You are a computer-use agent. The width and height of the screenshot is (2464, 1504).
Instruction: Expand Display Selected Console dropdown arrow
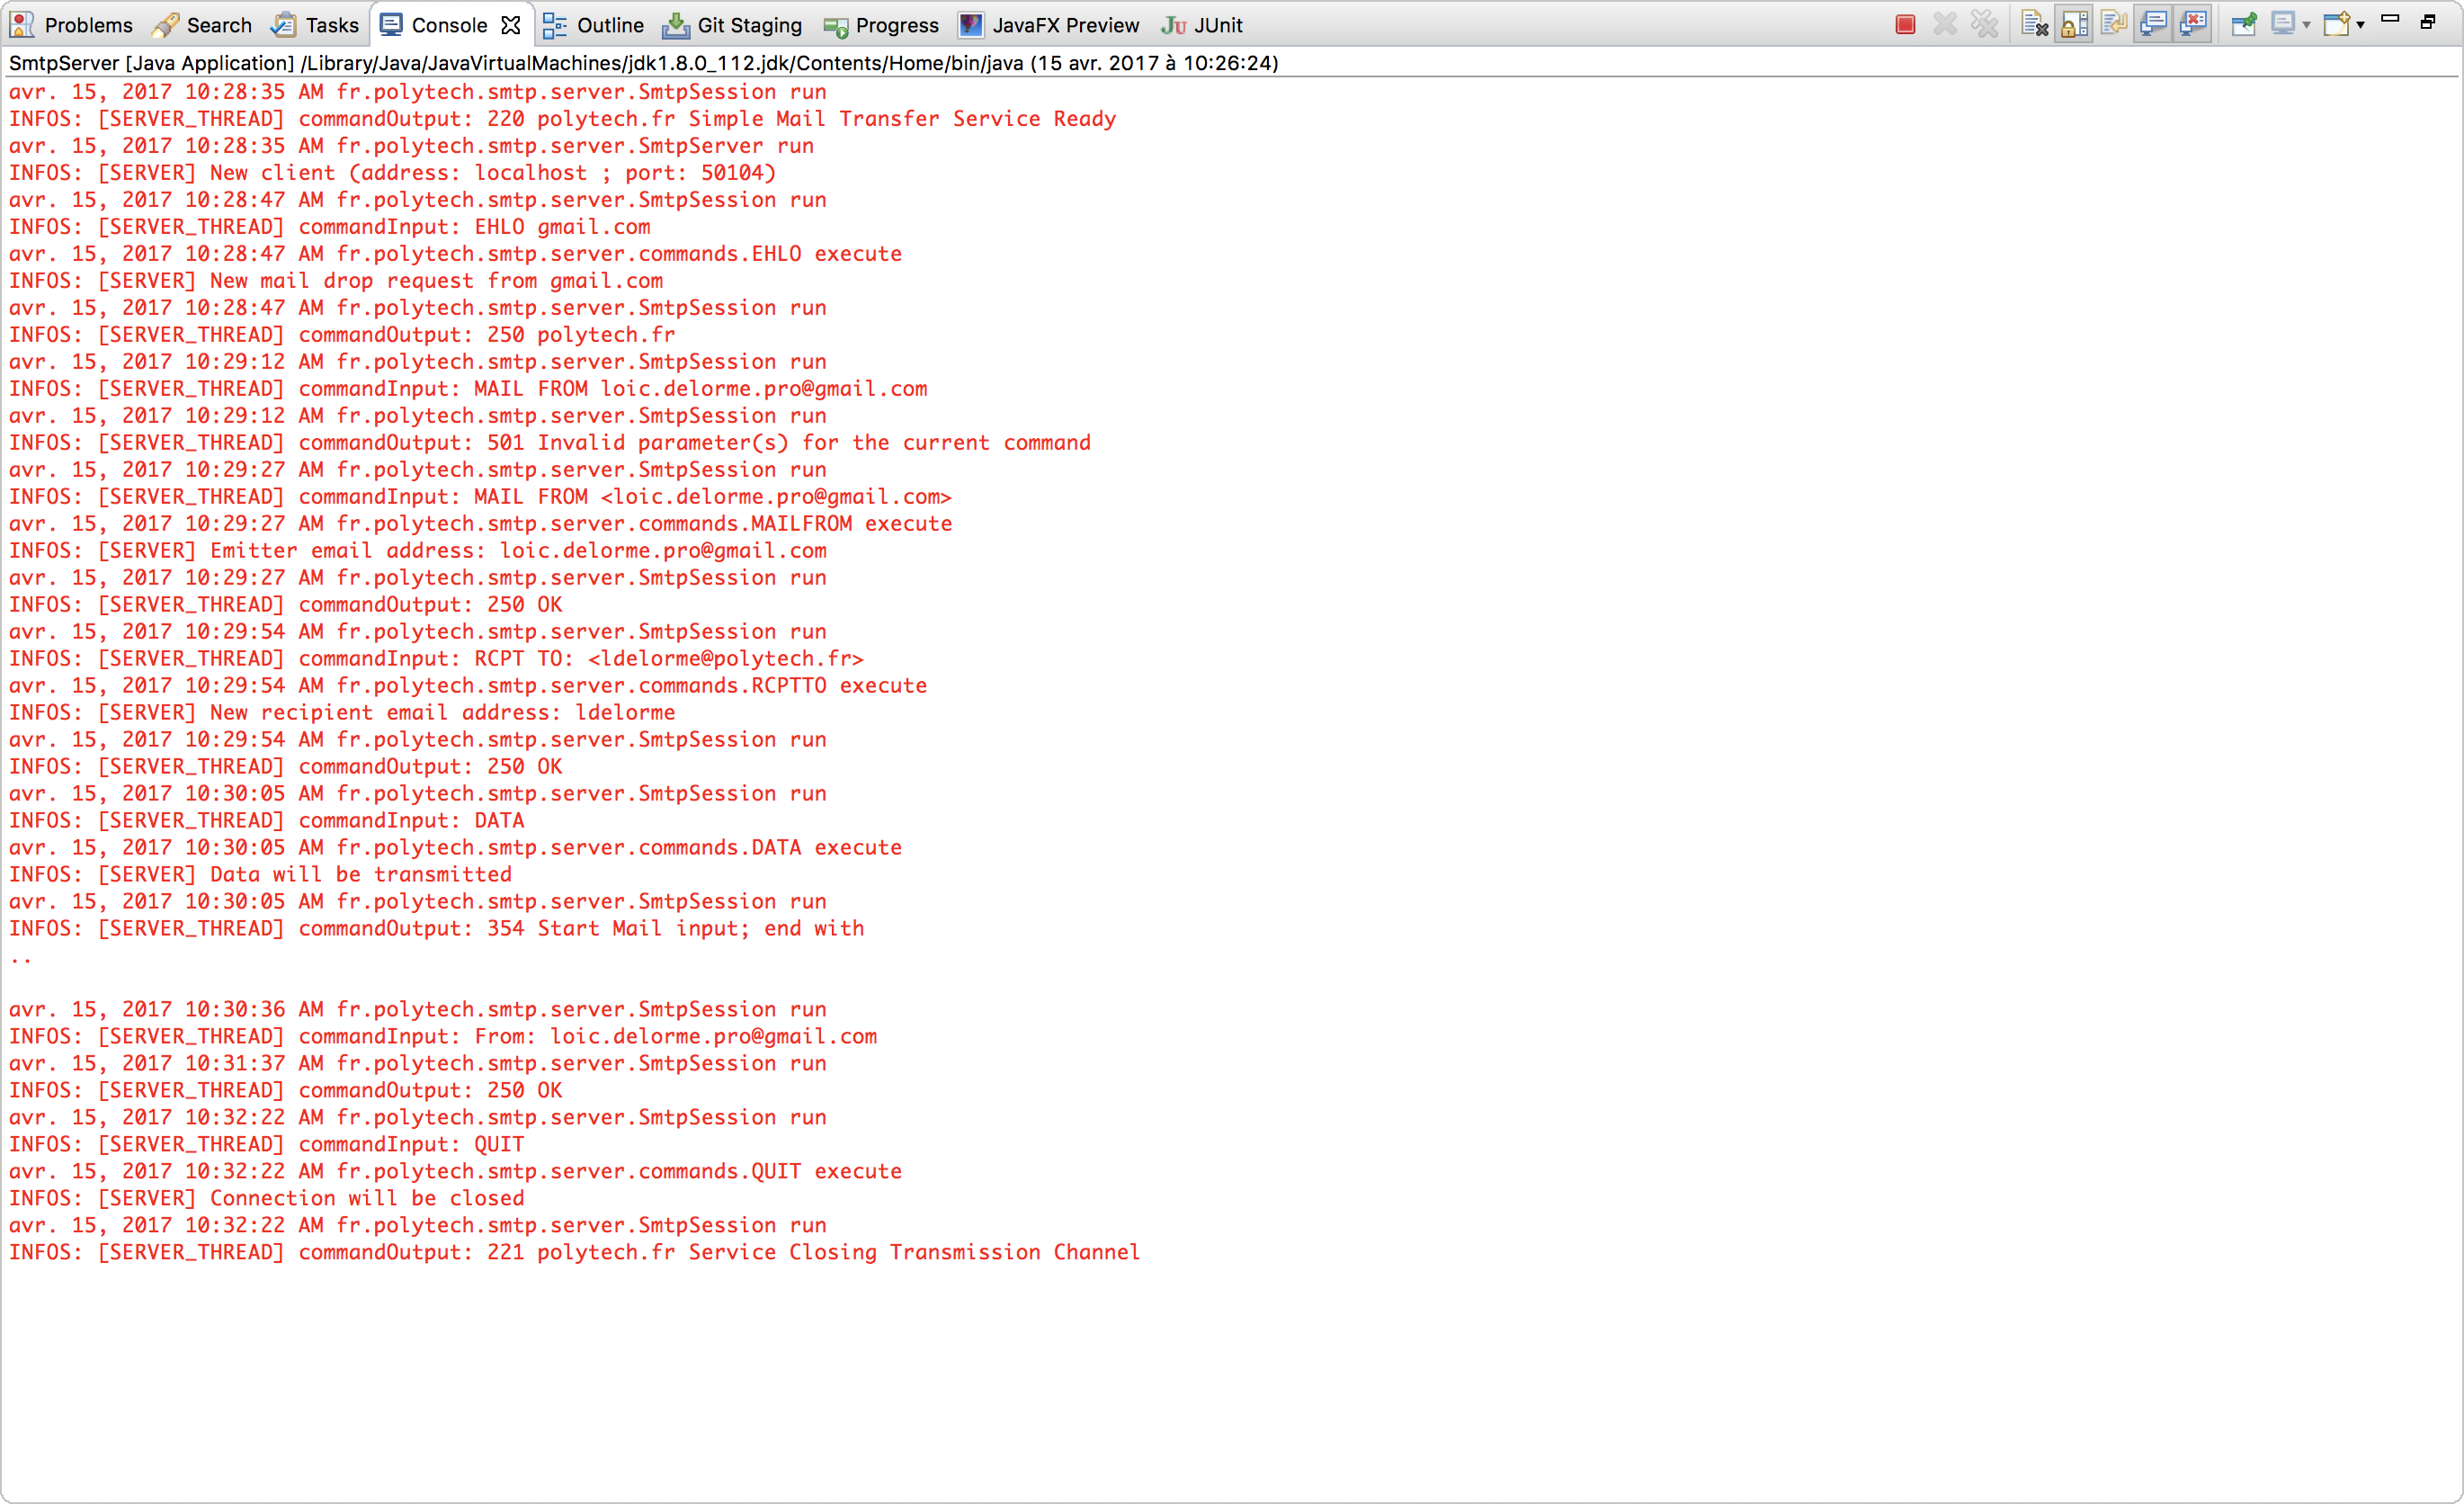coord(2307,25)
